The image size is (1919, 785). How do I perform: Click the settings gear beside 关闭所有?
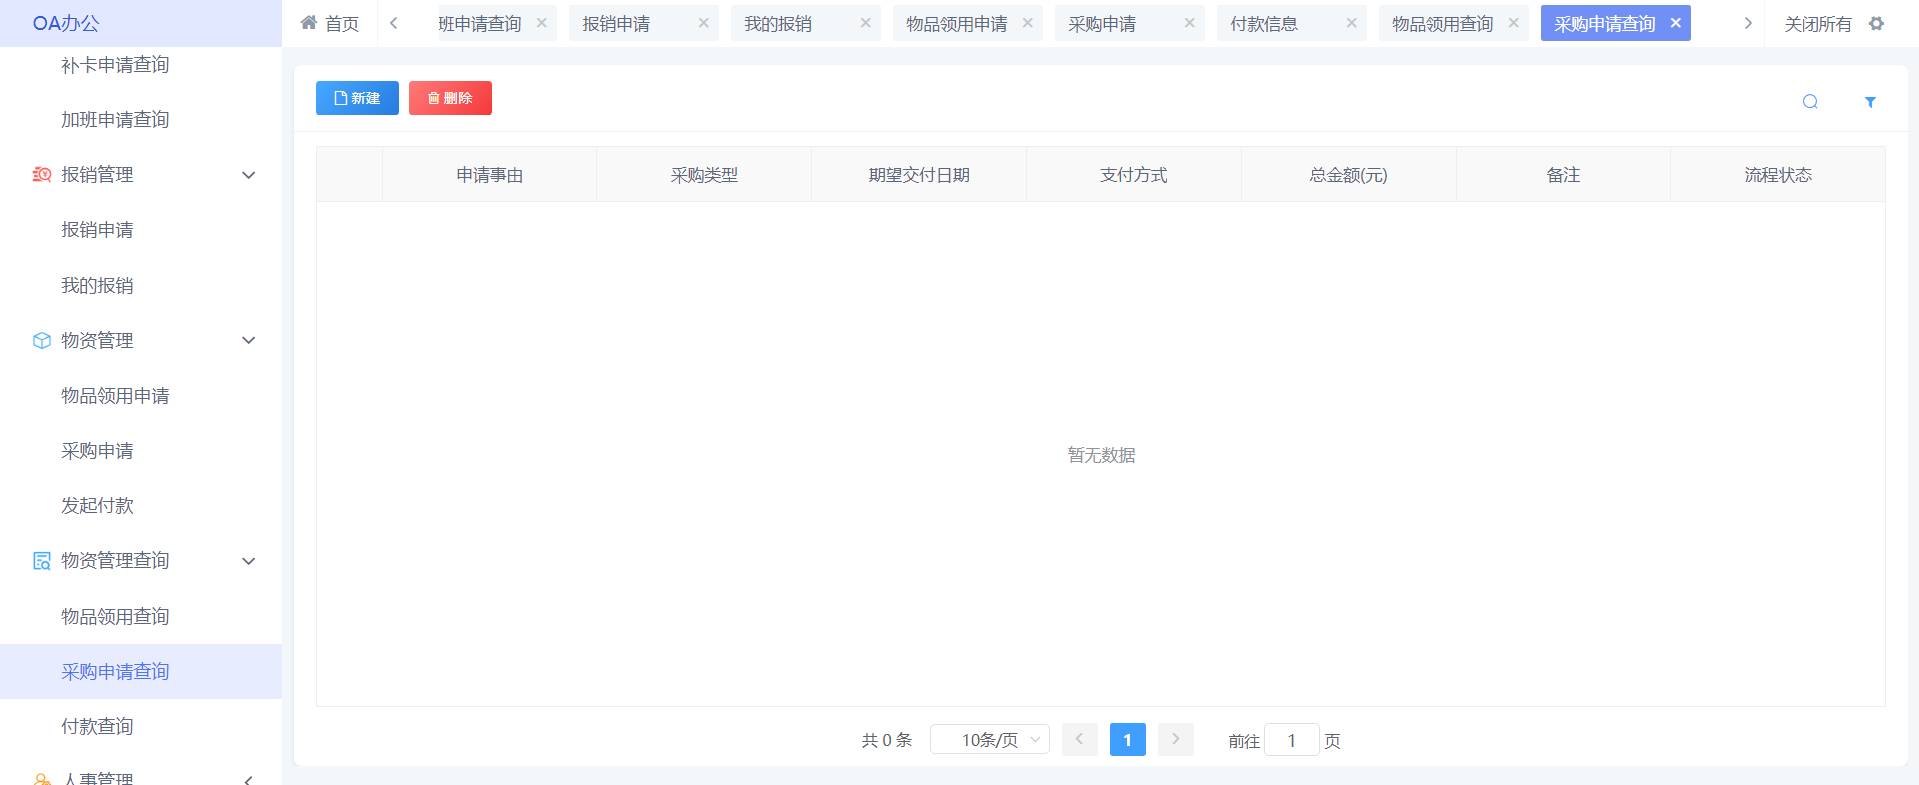click(1877, 23)
